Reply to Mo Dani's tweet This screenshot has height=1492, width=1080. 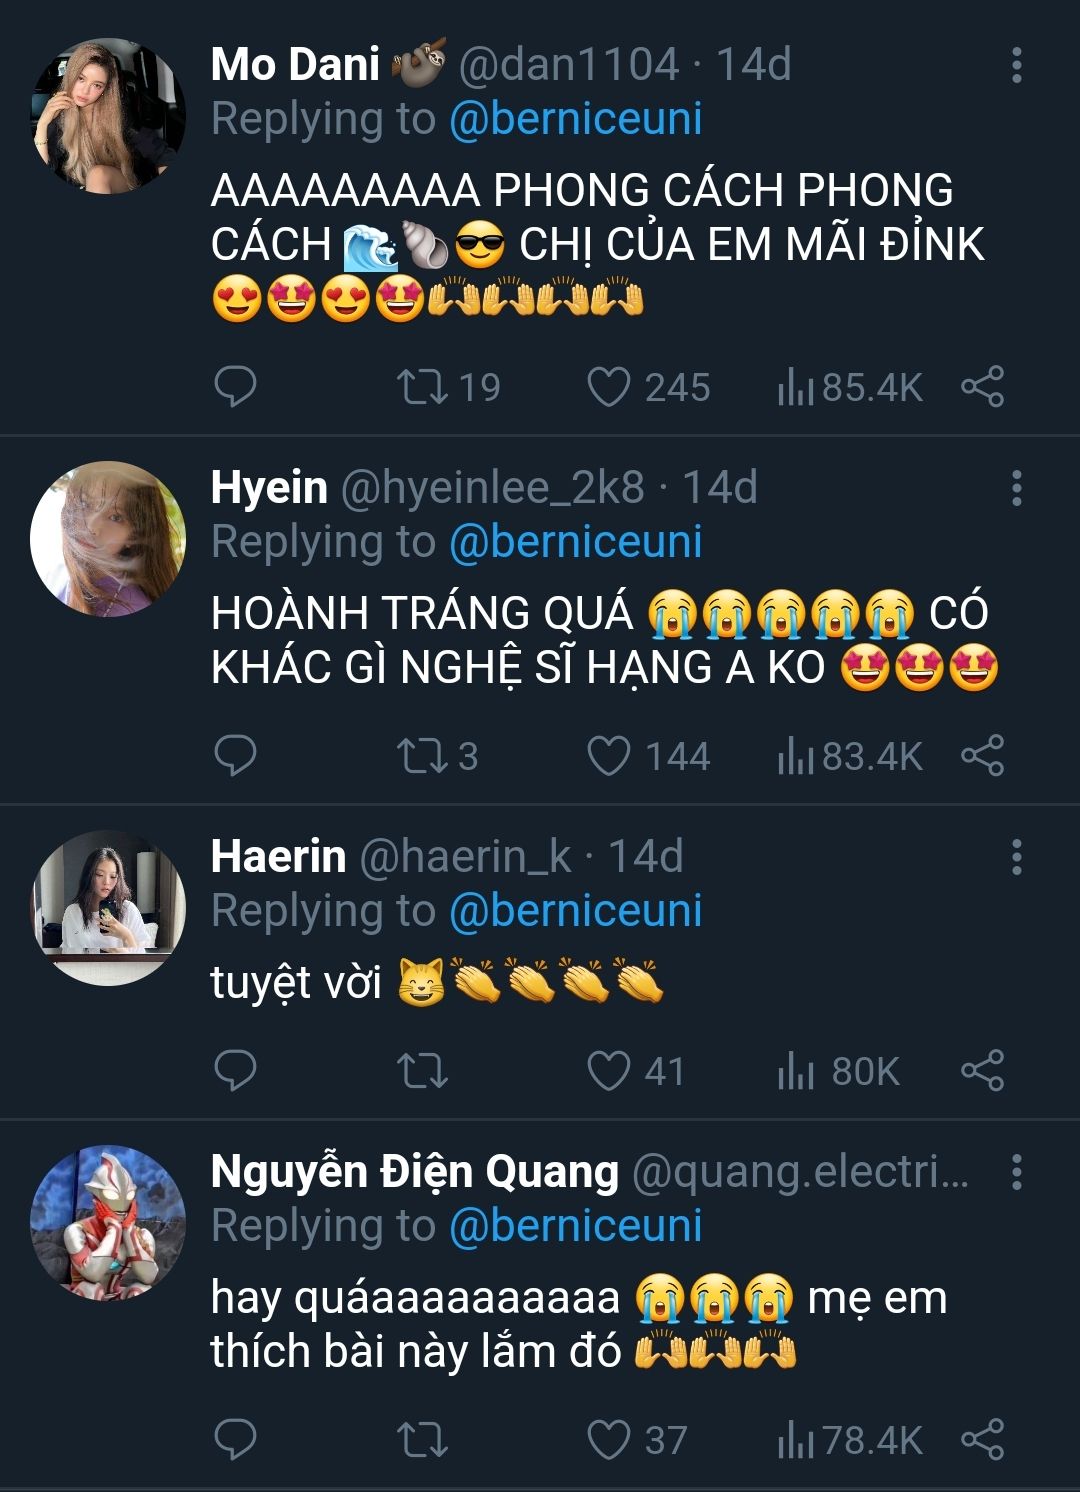click(x=236, y=387)
